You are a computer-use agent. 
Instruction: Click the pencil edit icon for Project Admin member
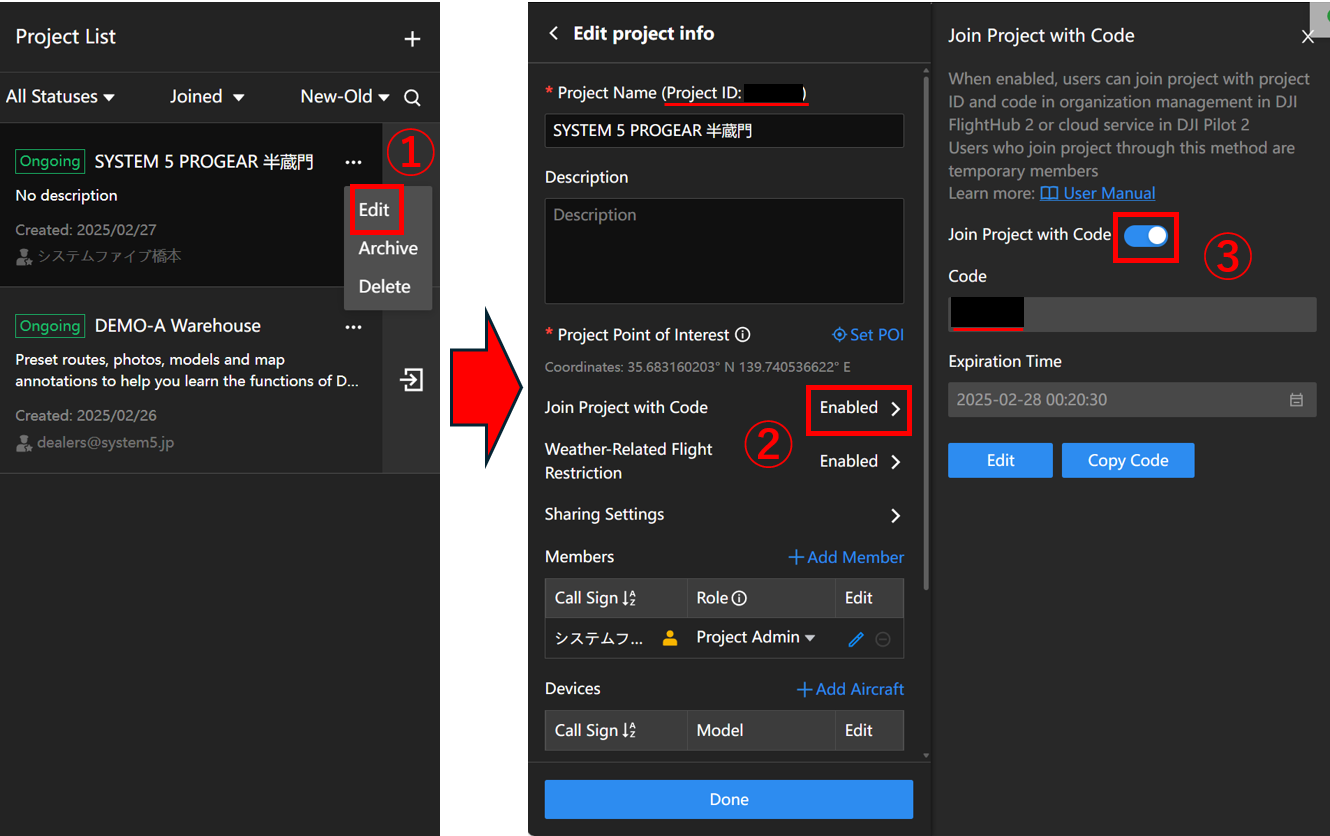pos(855,639)
